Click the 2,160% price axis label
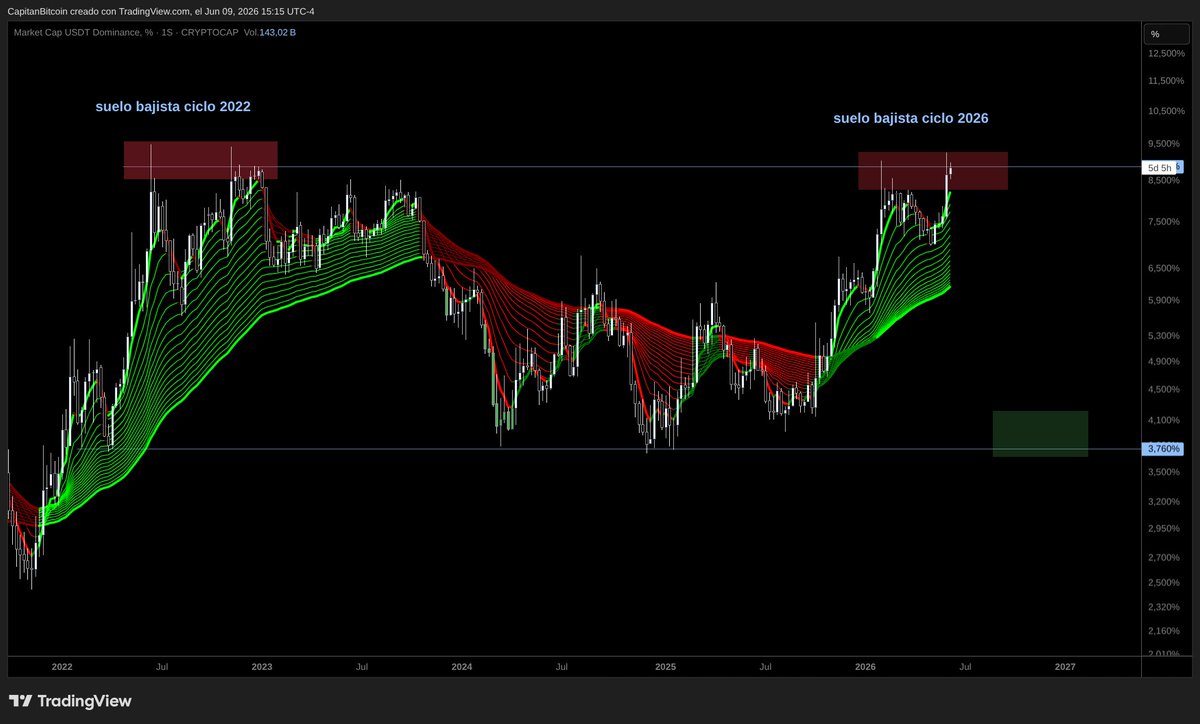Image resolution: width=1200 pixels, height=724 pixels. click(1163, 631)
